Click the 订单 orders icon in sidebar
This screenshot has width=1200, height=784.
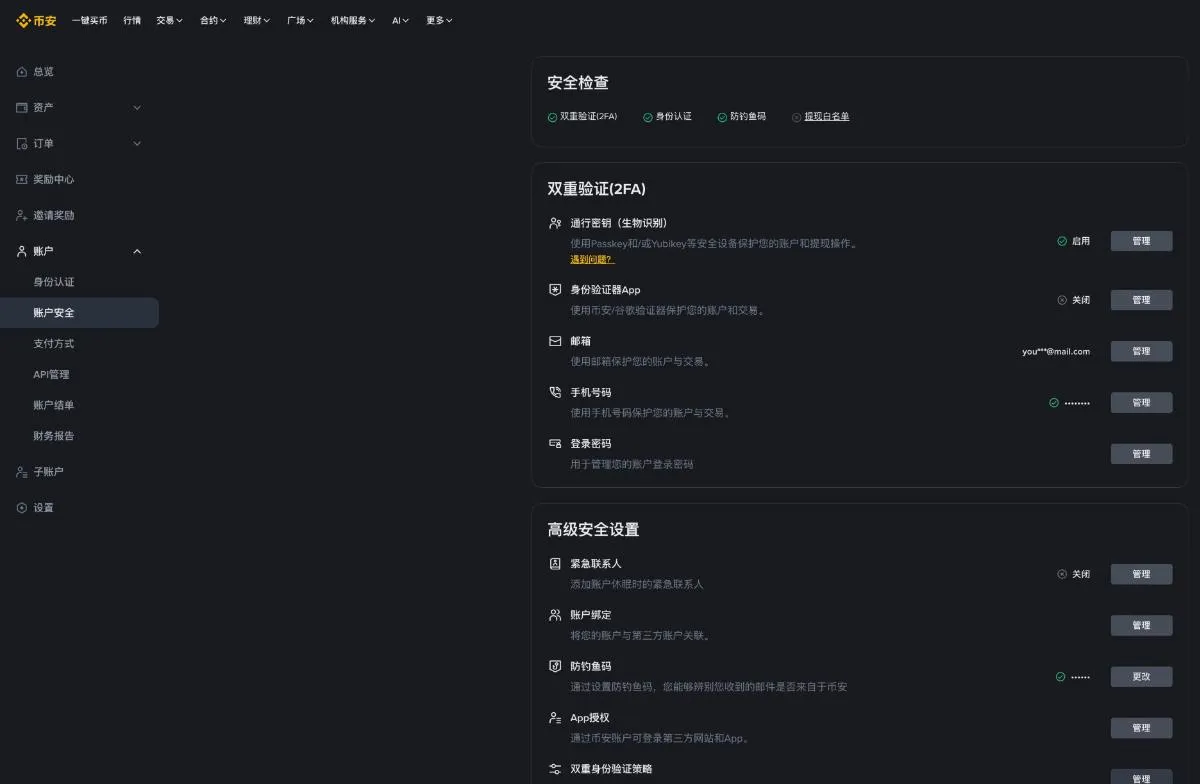(x=22, y=143)
